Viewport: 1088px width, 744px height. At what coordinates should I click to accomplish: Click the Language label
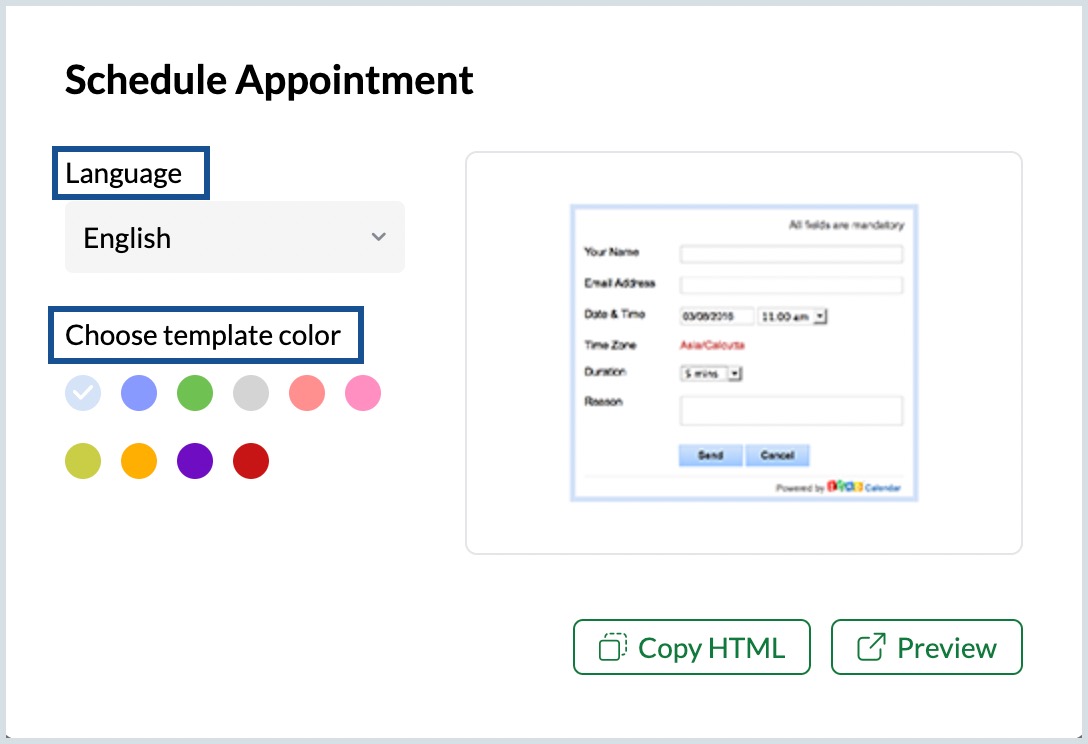click(124, 174)
